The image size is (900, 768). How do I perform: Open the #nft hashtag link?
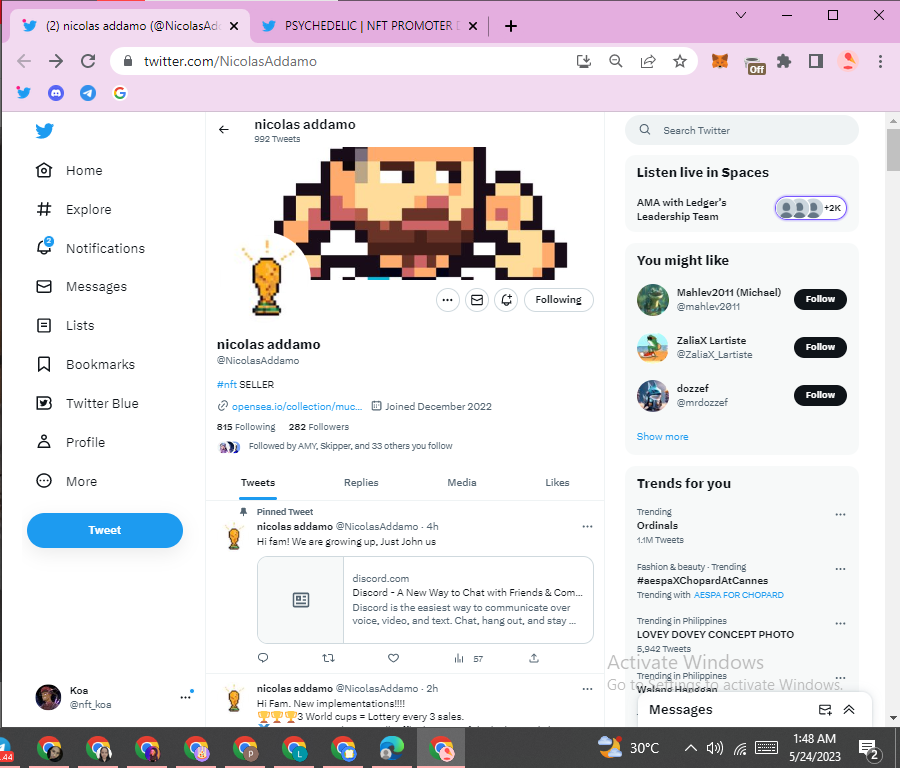(x=226, y=385)
